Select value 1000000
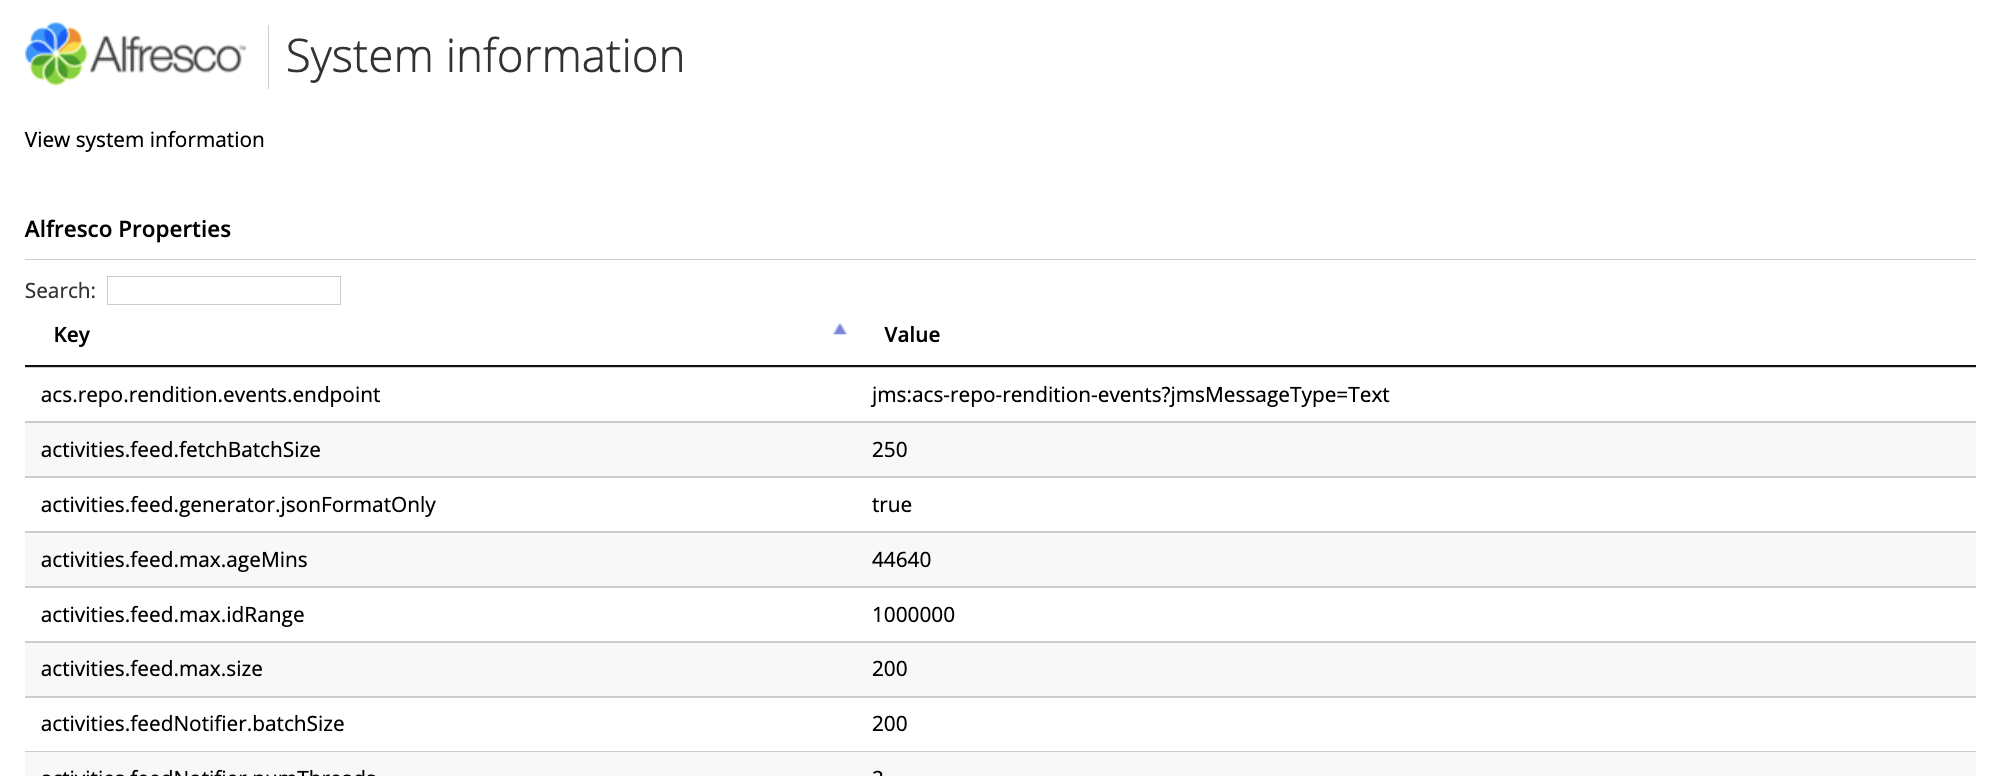2008x776 pixels. click(x=913, y=615)
